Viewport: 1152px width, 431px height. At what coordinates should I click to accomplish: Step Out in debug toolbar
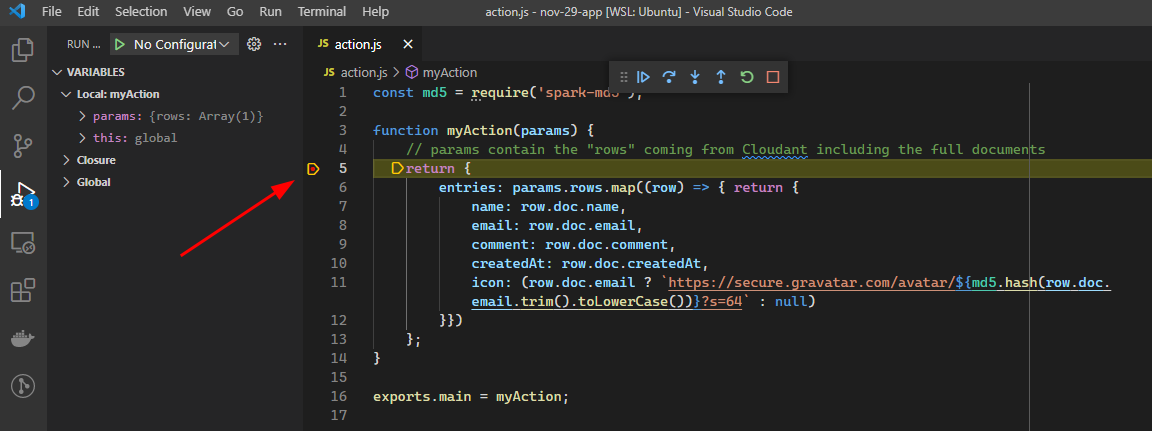pos(721,77)
